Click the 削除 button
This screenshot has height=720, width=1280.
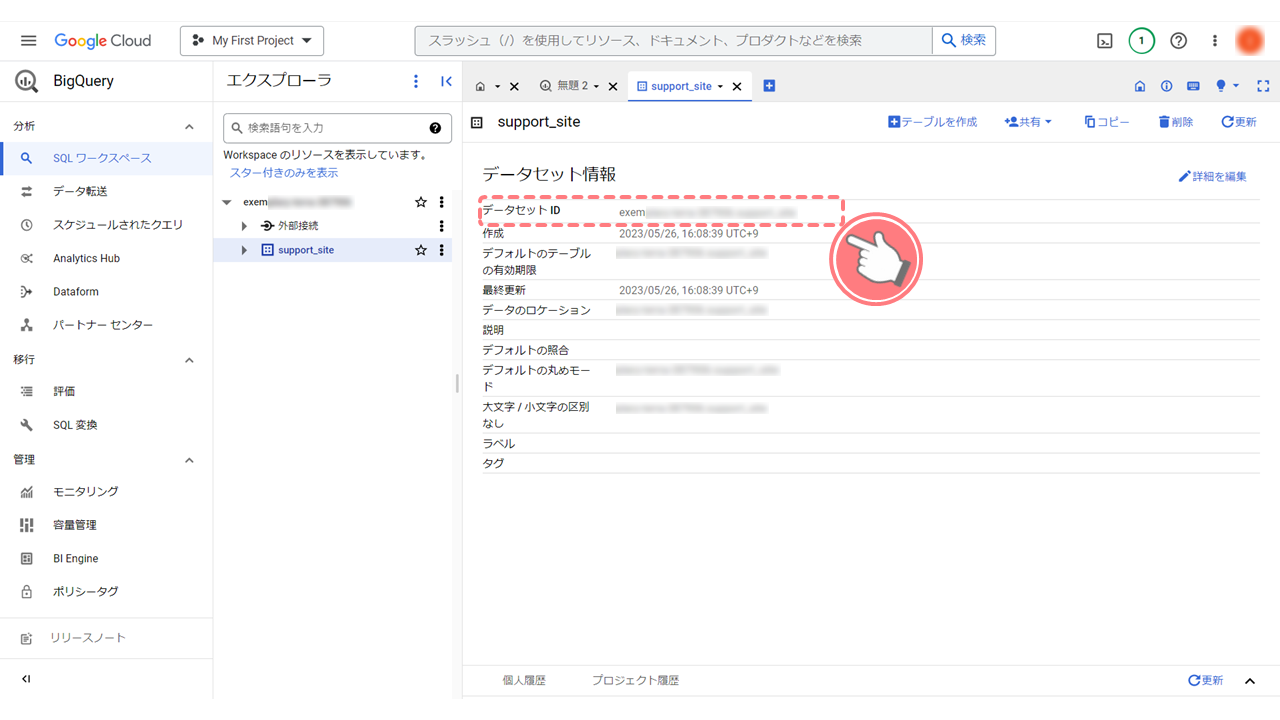tap(1176, 122)
